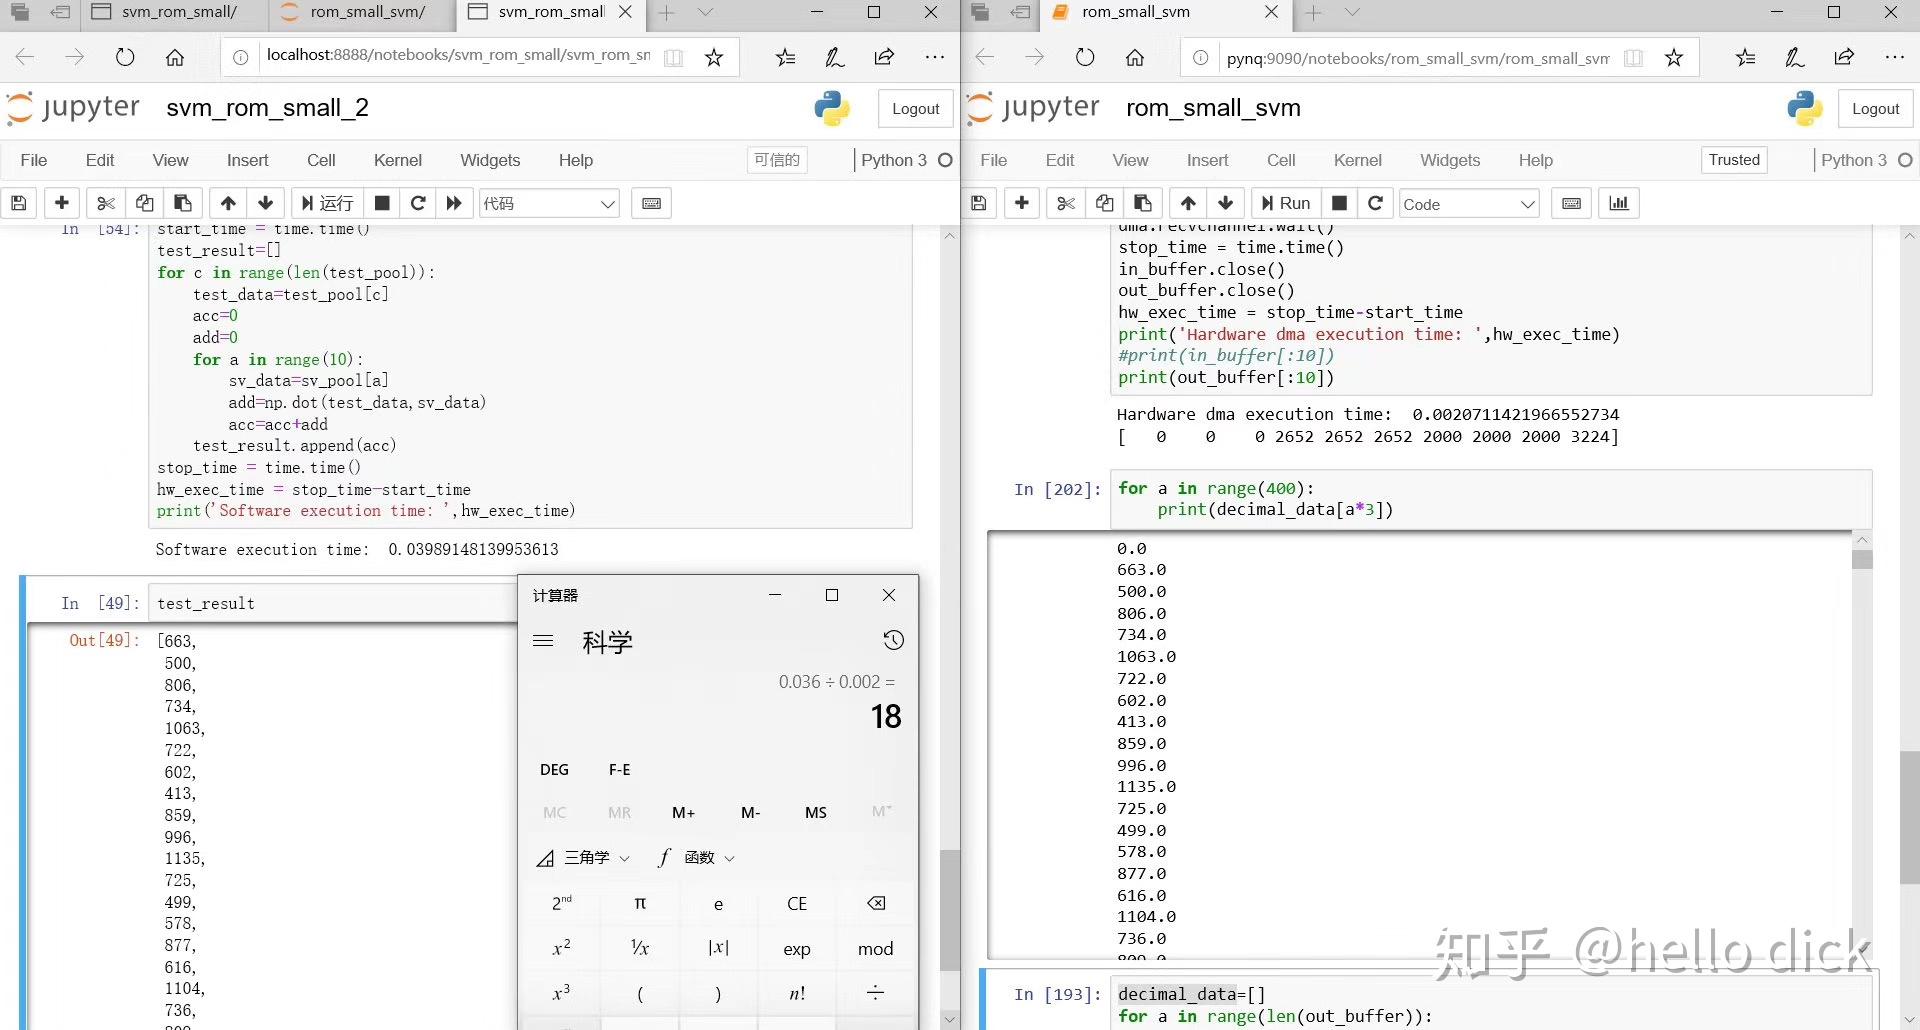Refresh the left browser page

(125, 58)
